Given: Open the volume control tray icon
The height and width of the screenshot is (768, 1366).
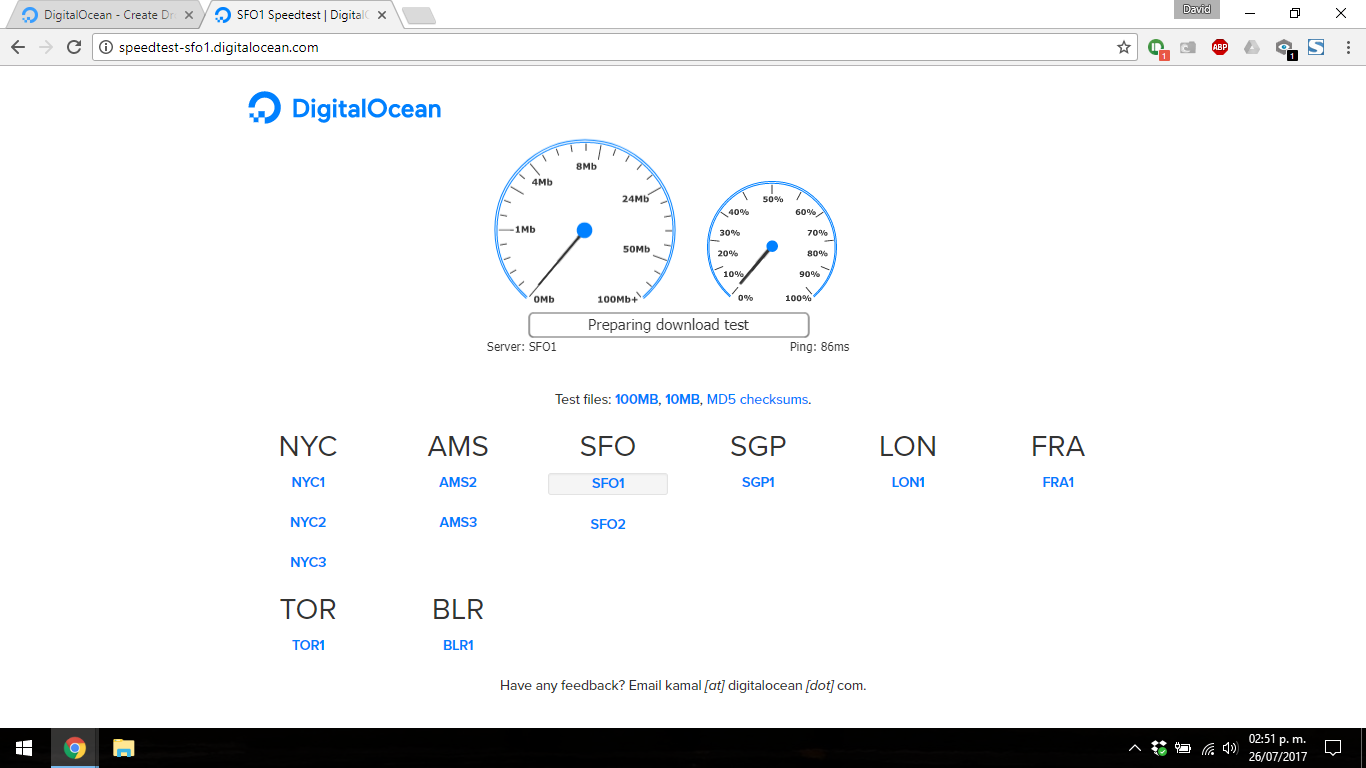Looking at the screenshot, I should pyautogui.click(x=1230, y=748).
